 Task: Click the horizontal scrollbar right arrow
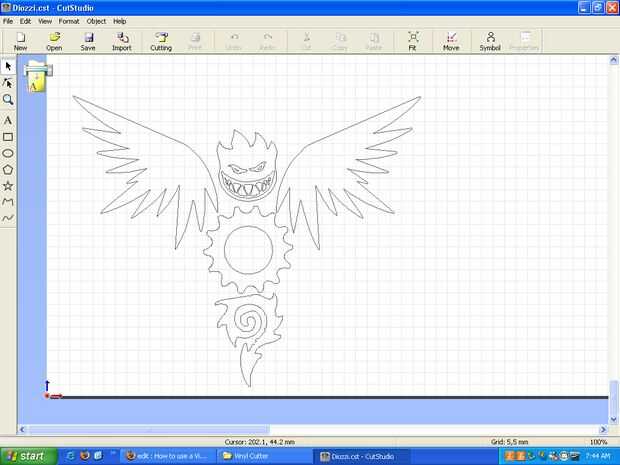pyautogui.click(x=603, y=429)
